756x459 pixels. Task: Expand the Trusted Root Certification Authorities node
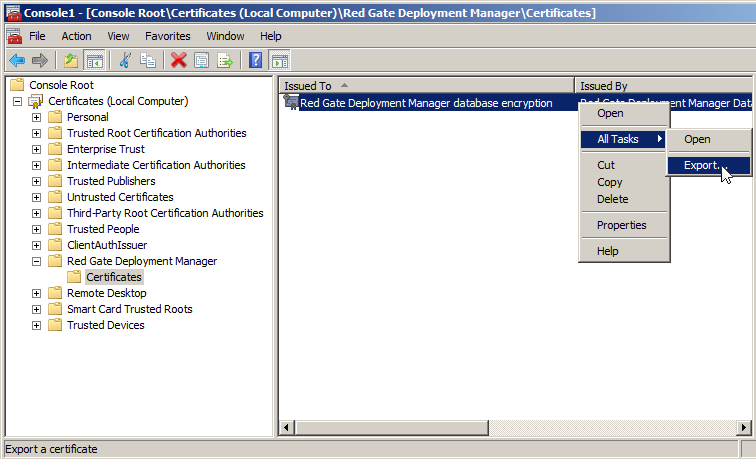[x=37, y=133]
